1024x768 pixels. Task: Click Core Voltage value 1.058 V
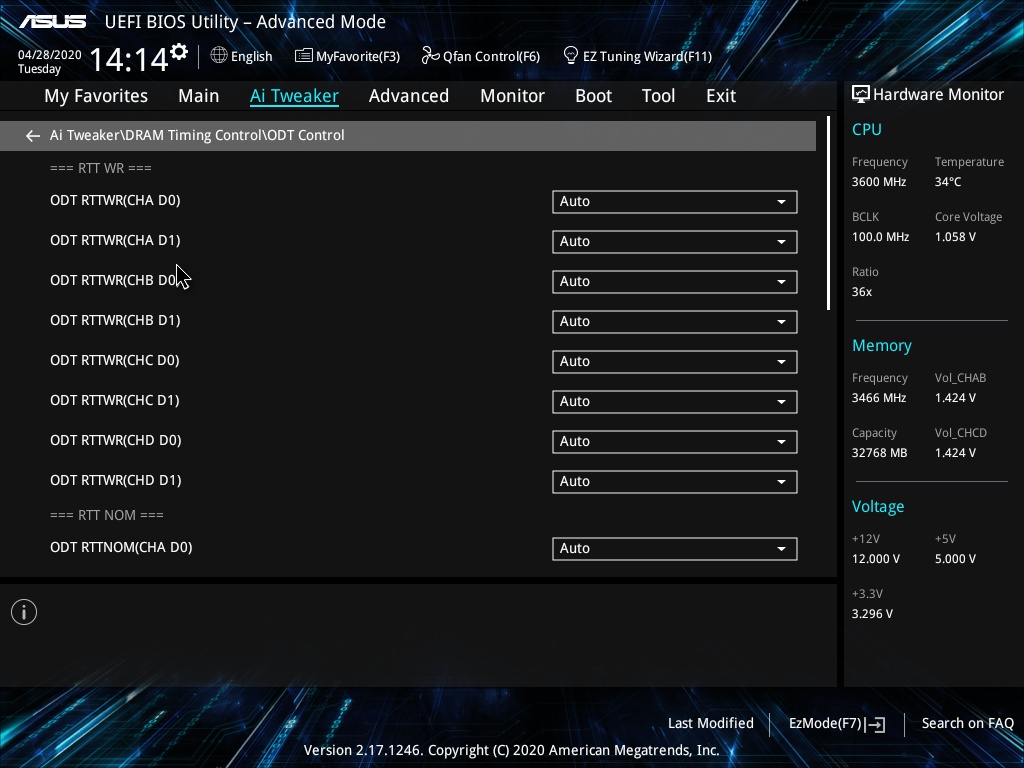click(955, 237)
